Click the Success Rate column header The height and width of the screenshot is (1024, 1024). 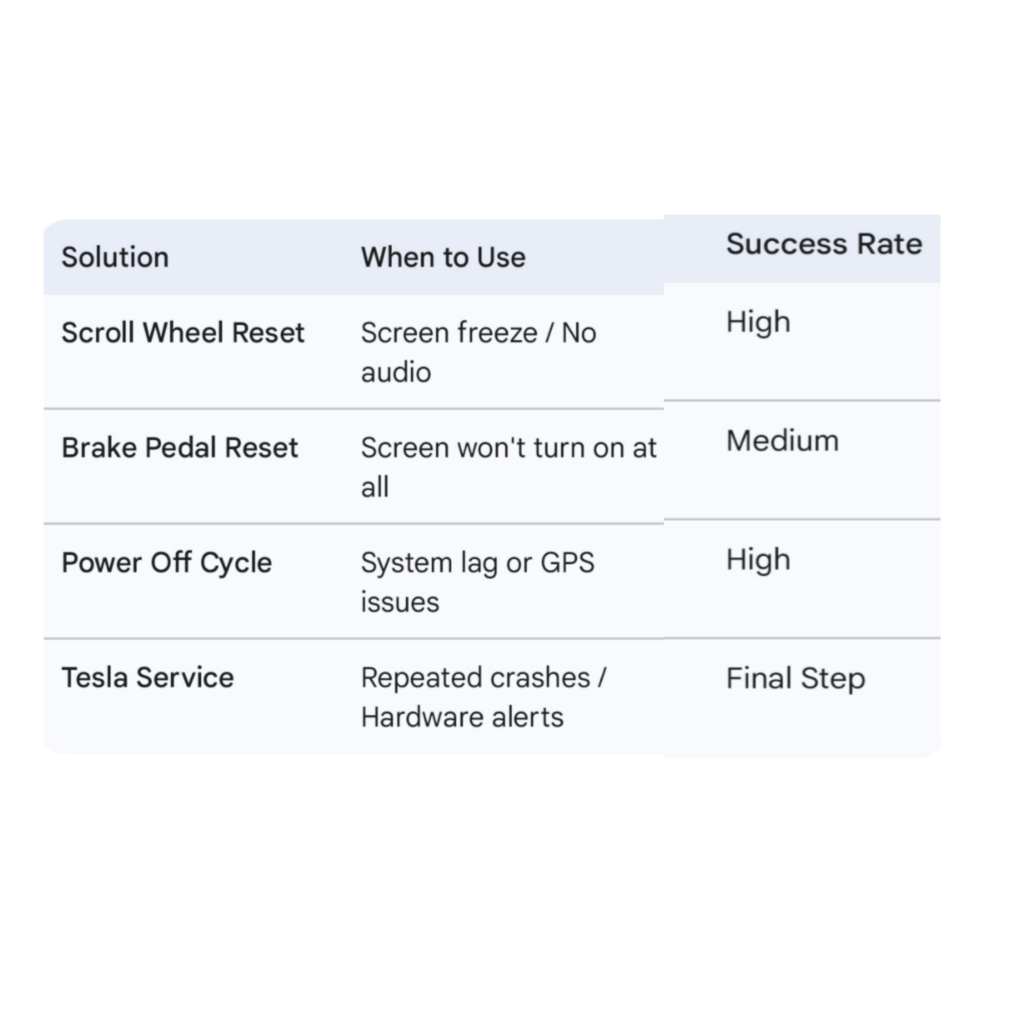823,244
